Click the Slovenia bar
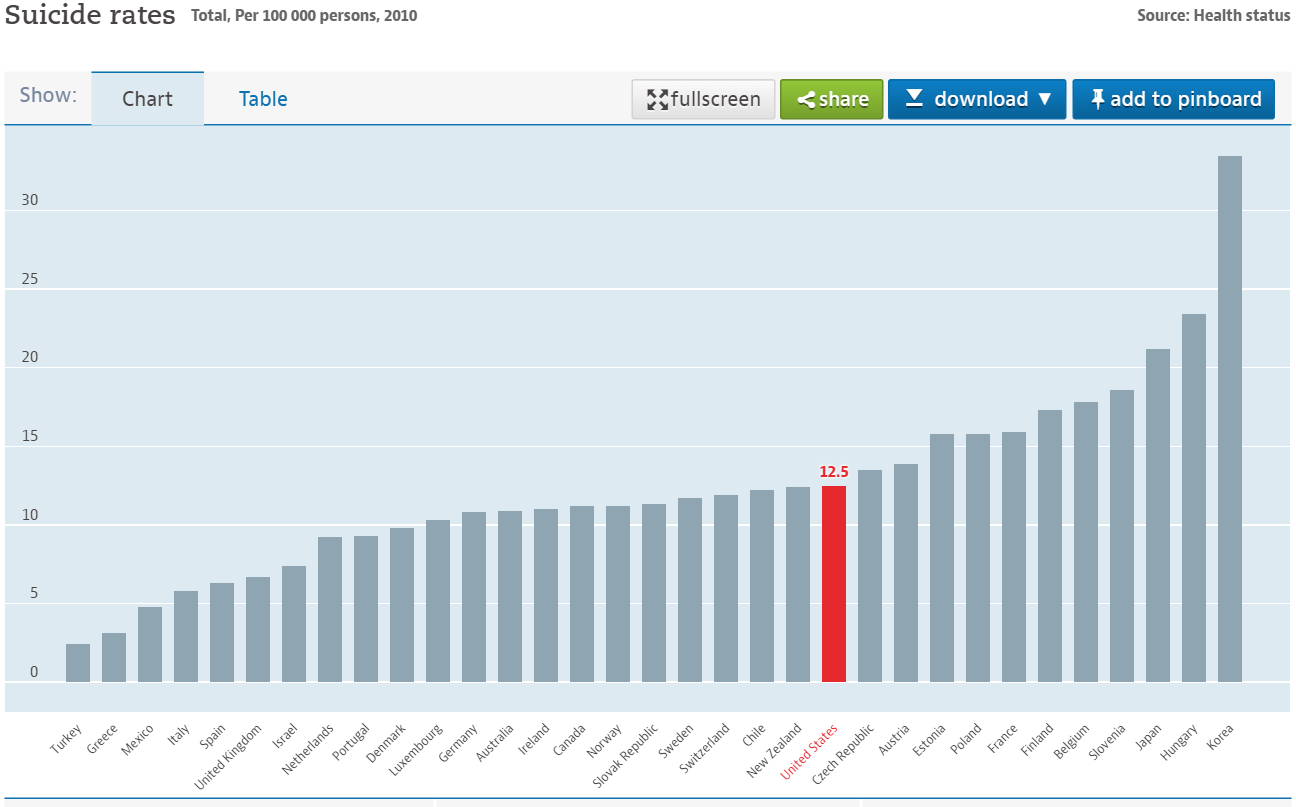This screenshot has width=1296, height=807. (1122, 536)
